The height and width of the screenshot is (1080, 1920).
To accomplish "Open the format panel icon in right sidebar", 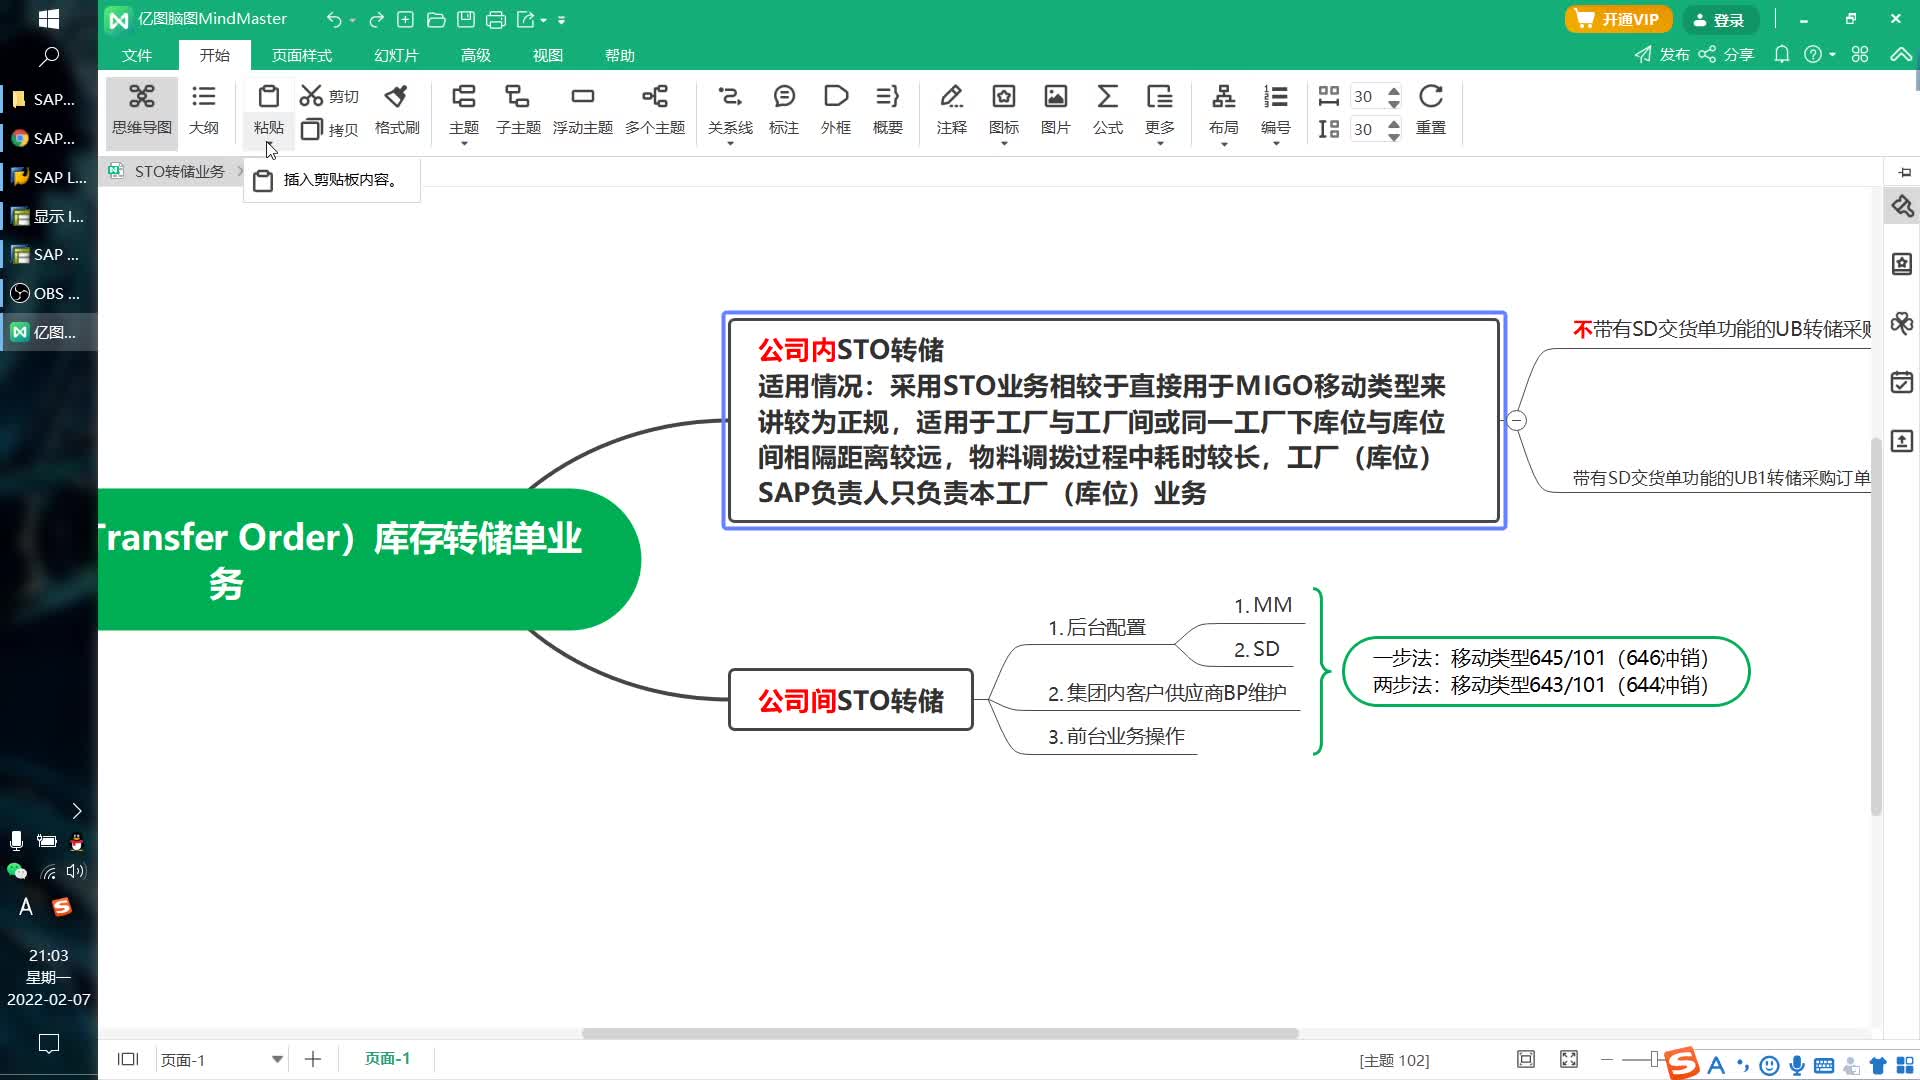I will coord(1902,207).
